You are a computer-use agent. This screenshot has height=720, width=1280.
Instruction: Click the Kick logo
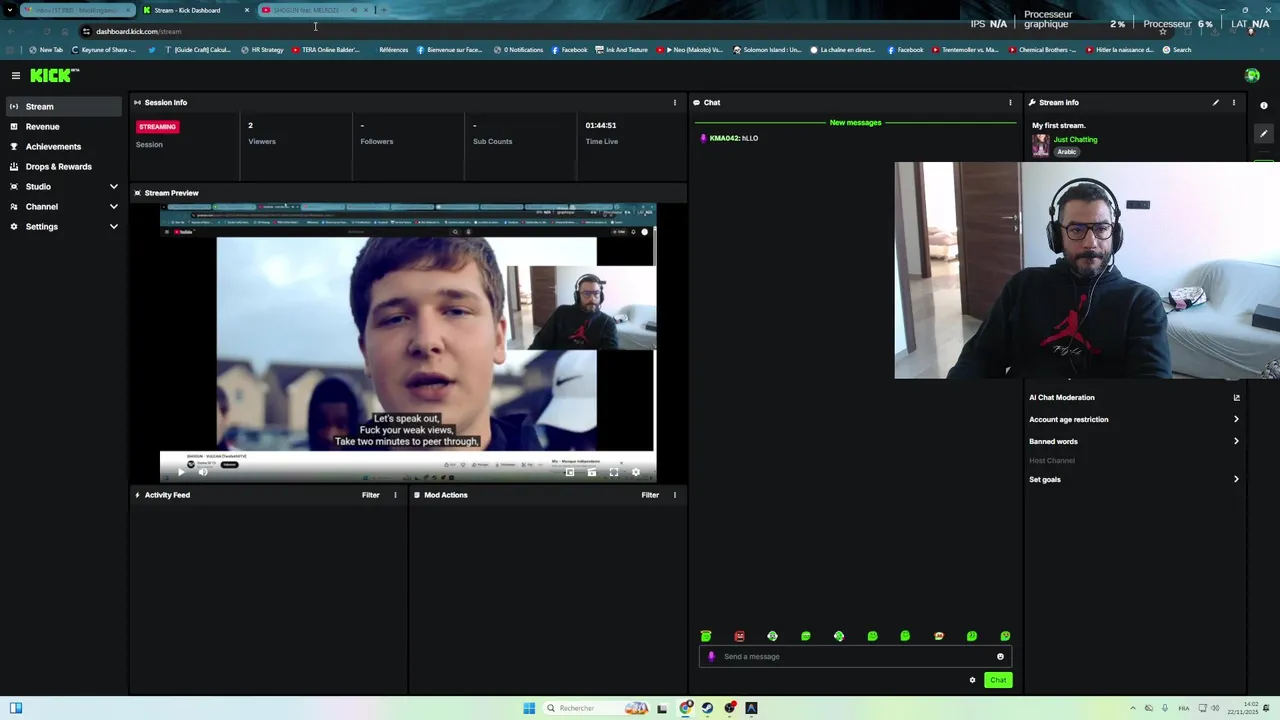click(x=54, y=75)
